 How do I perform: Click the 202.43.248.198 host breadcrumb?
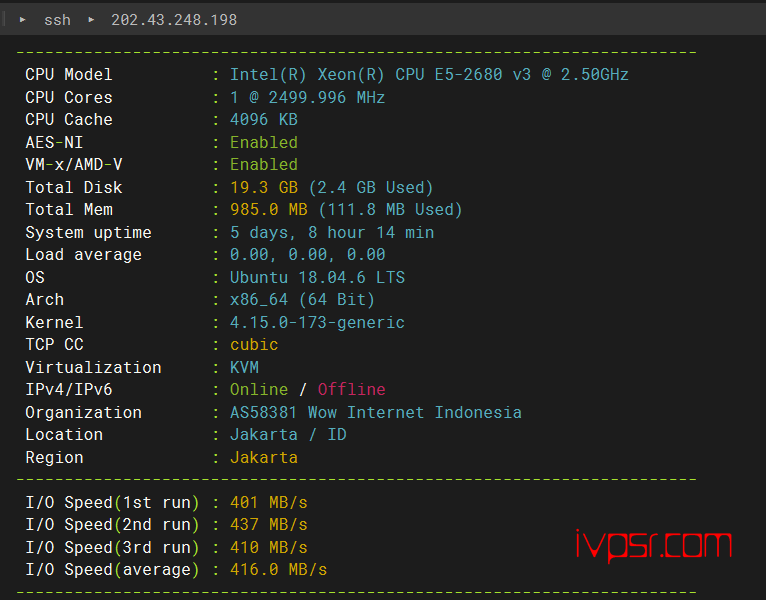coord(174,20)
